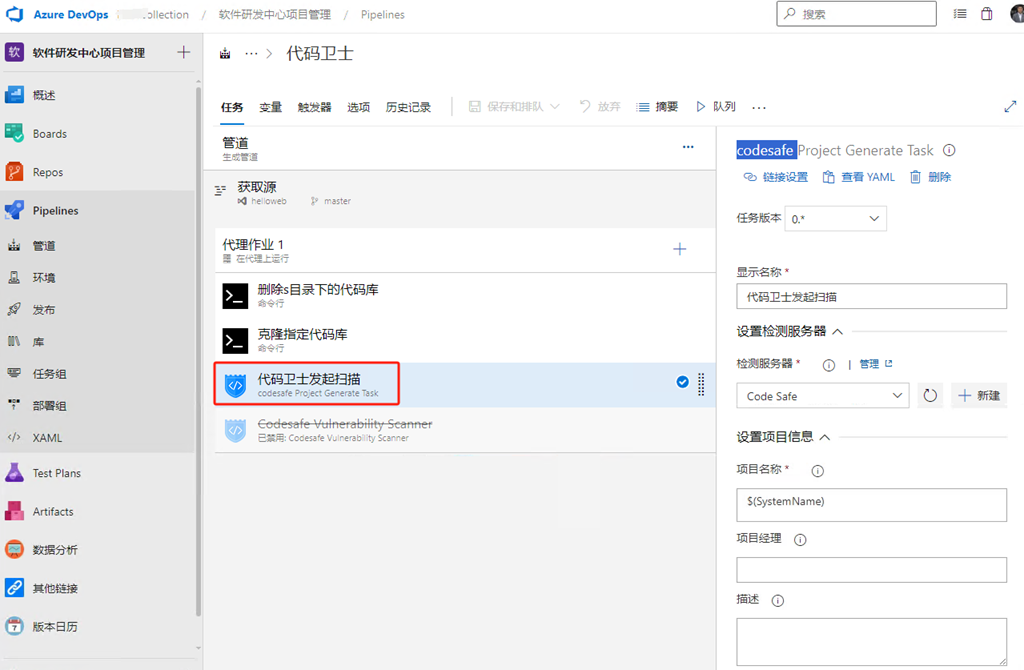The width and height of the screenshot is (1024, 670).
Task: Open the 概述 overview sidebar icon
Action: point(14,95)
